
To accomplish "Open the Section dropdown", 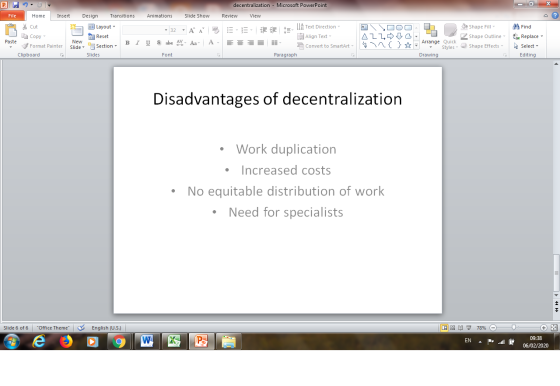I will click(x=102, y=46).
